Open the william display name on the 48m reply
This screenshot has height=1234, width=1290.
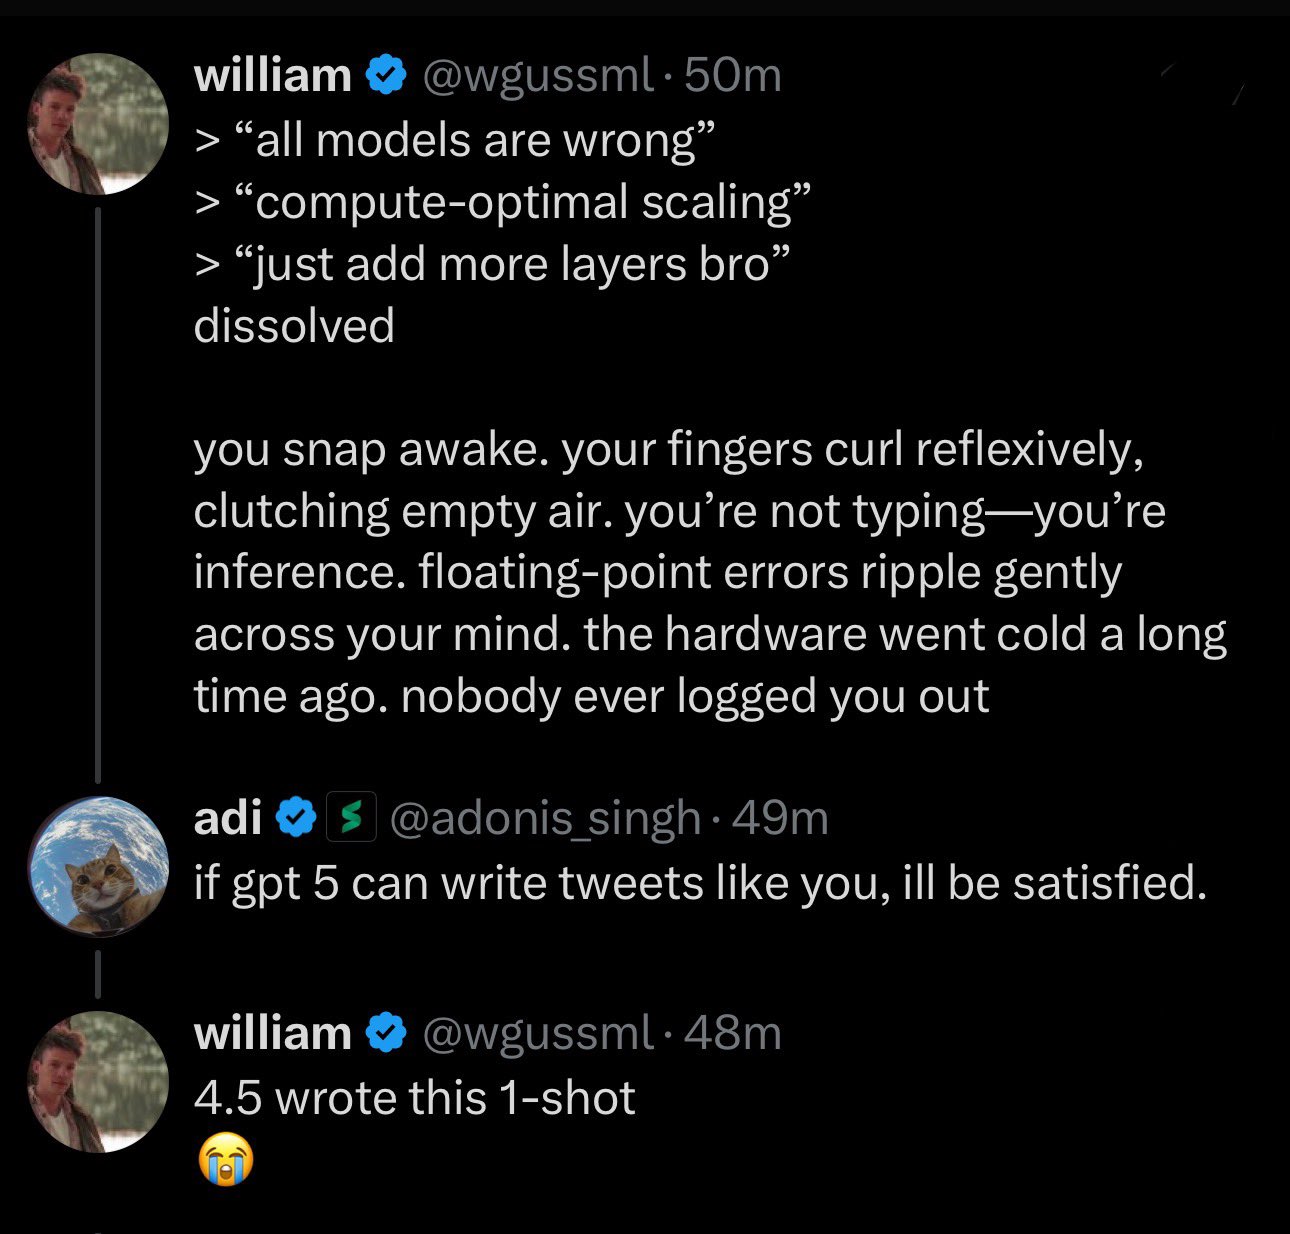(x=272, y=1033)
